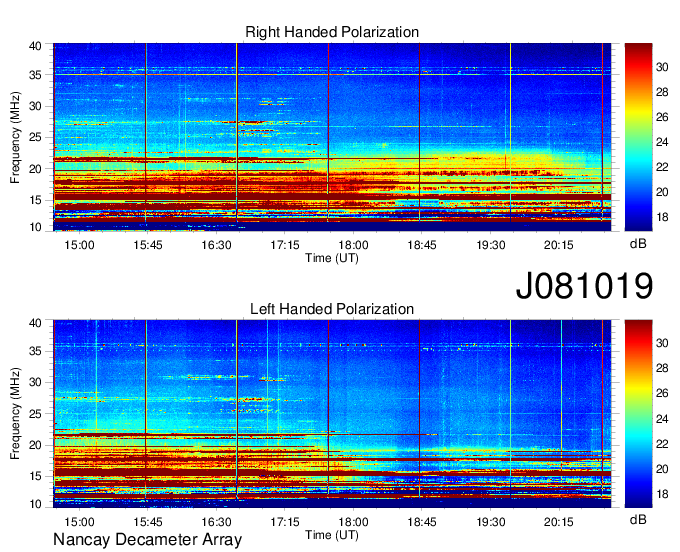
Task: Click the Right Handed plot's color scale bar
Action: [x=638, y=137]
